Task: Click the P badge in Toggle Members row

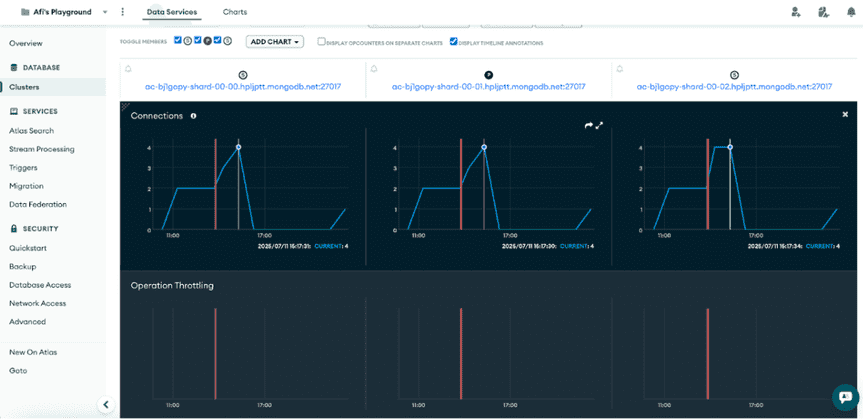Action: pyautogui.click(x=208, y=41)
